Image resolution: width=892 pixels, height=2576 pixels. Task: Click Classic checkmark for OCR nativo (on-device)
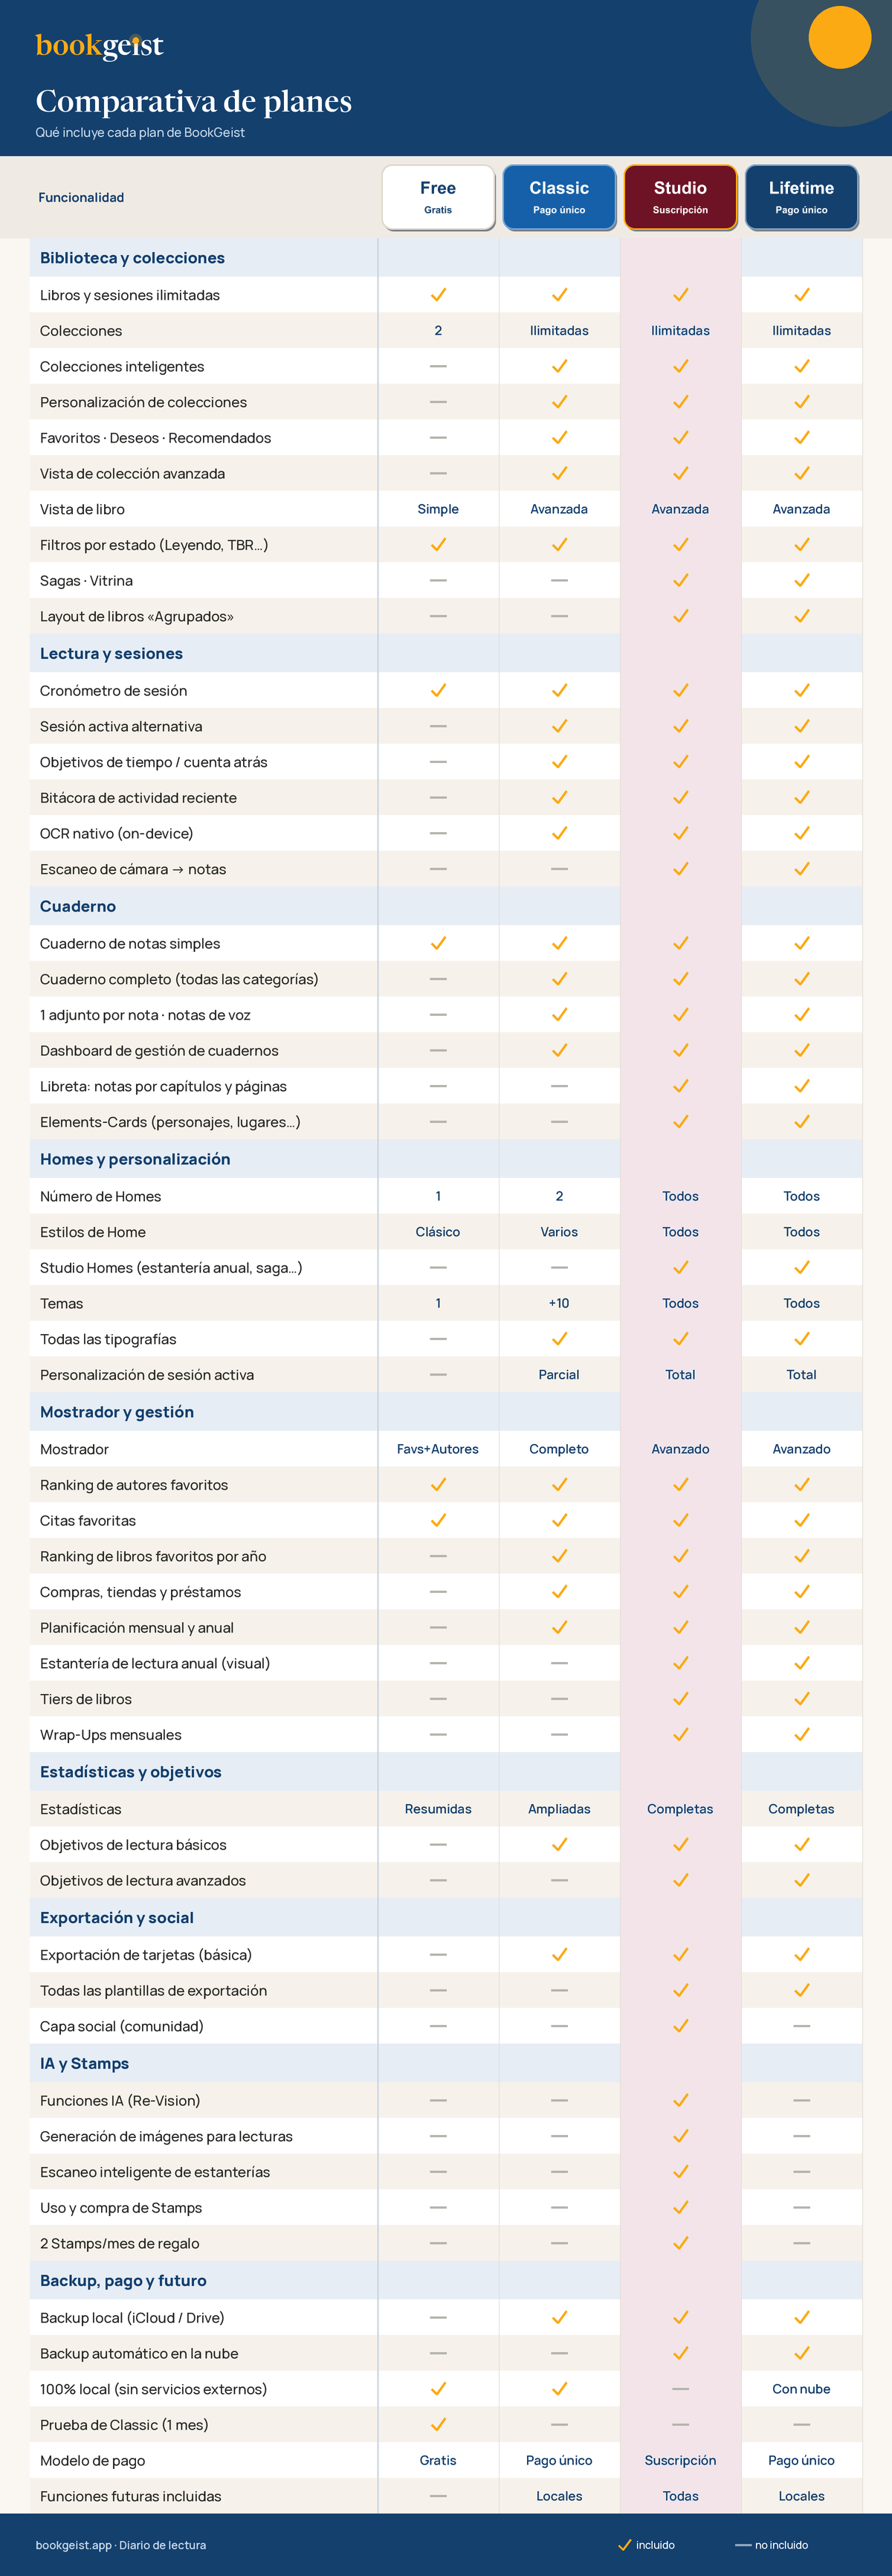pos(559,833)
